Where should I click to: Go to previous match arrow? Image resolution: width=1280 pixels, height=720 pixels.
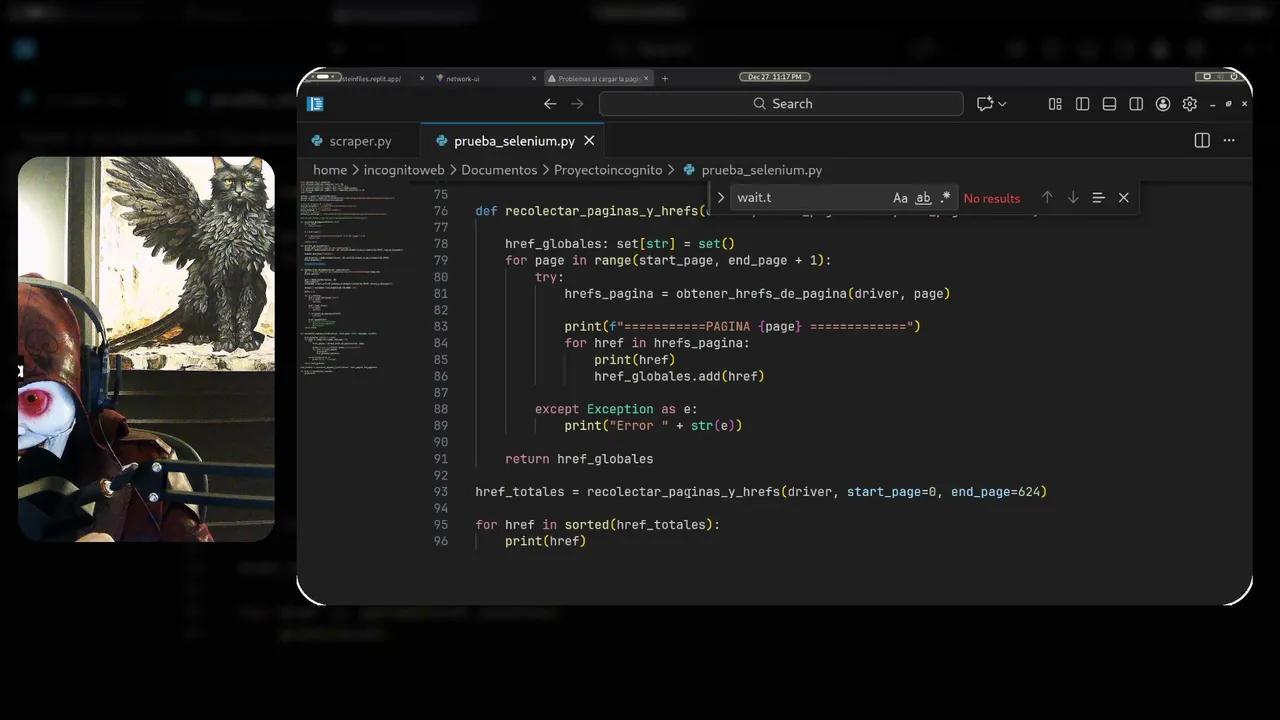1047,198
